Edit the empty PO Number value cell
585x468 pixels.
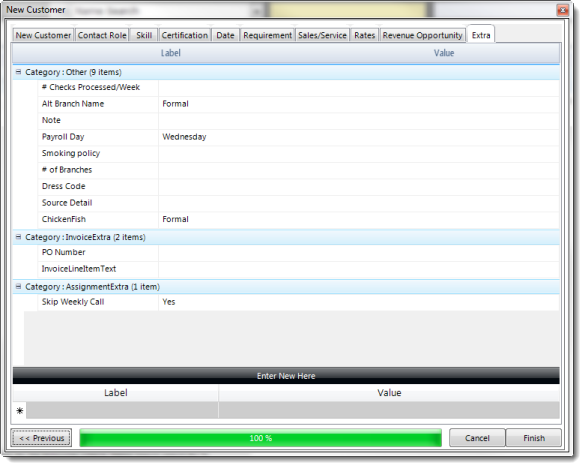(x=359, y=252)
